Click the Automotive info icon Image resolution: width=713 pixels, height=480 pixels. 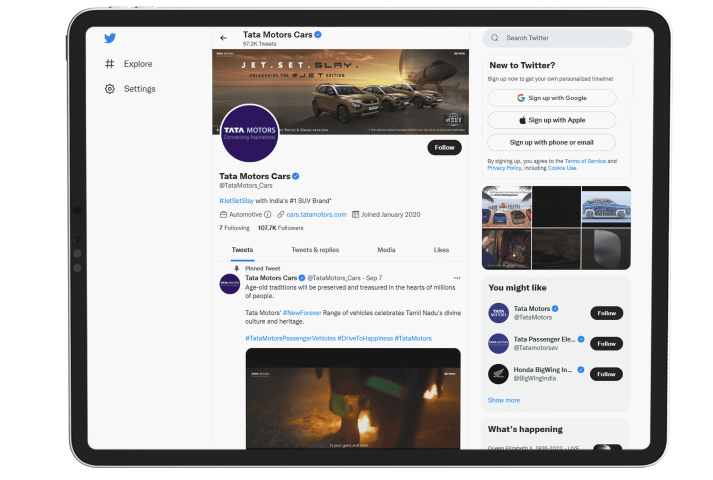click(267, 215)
